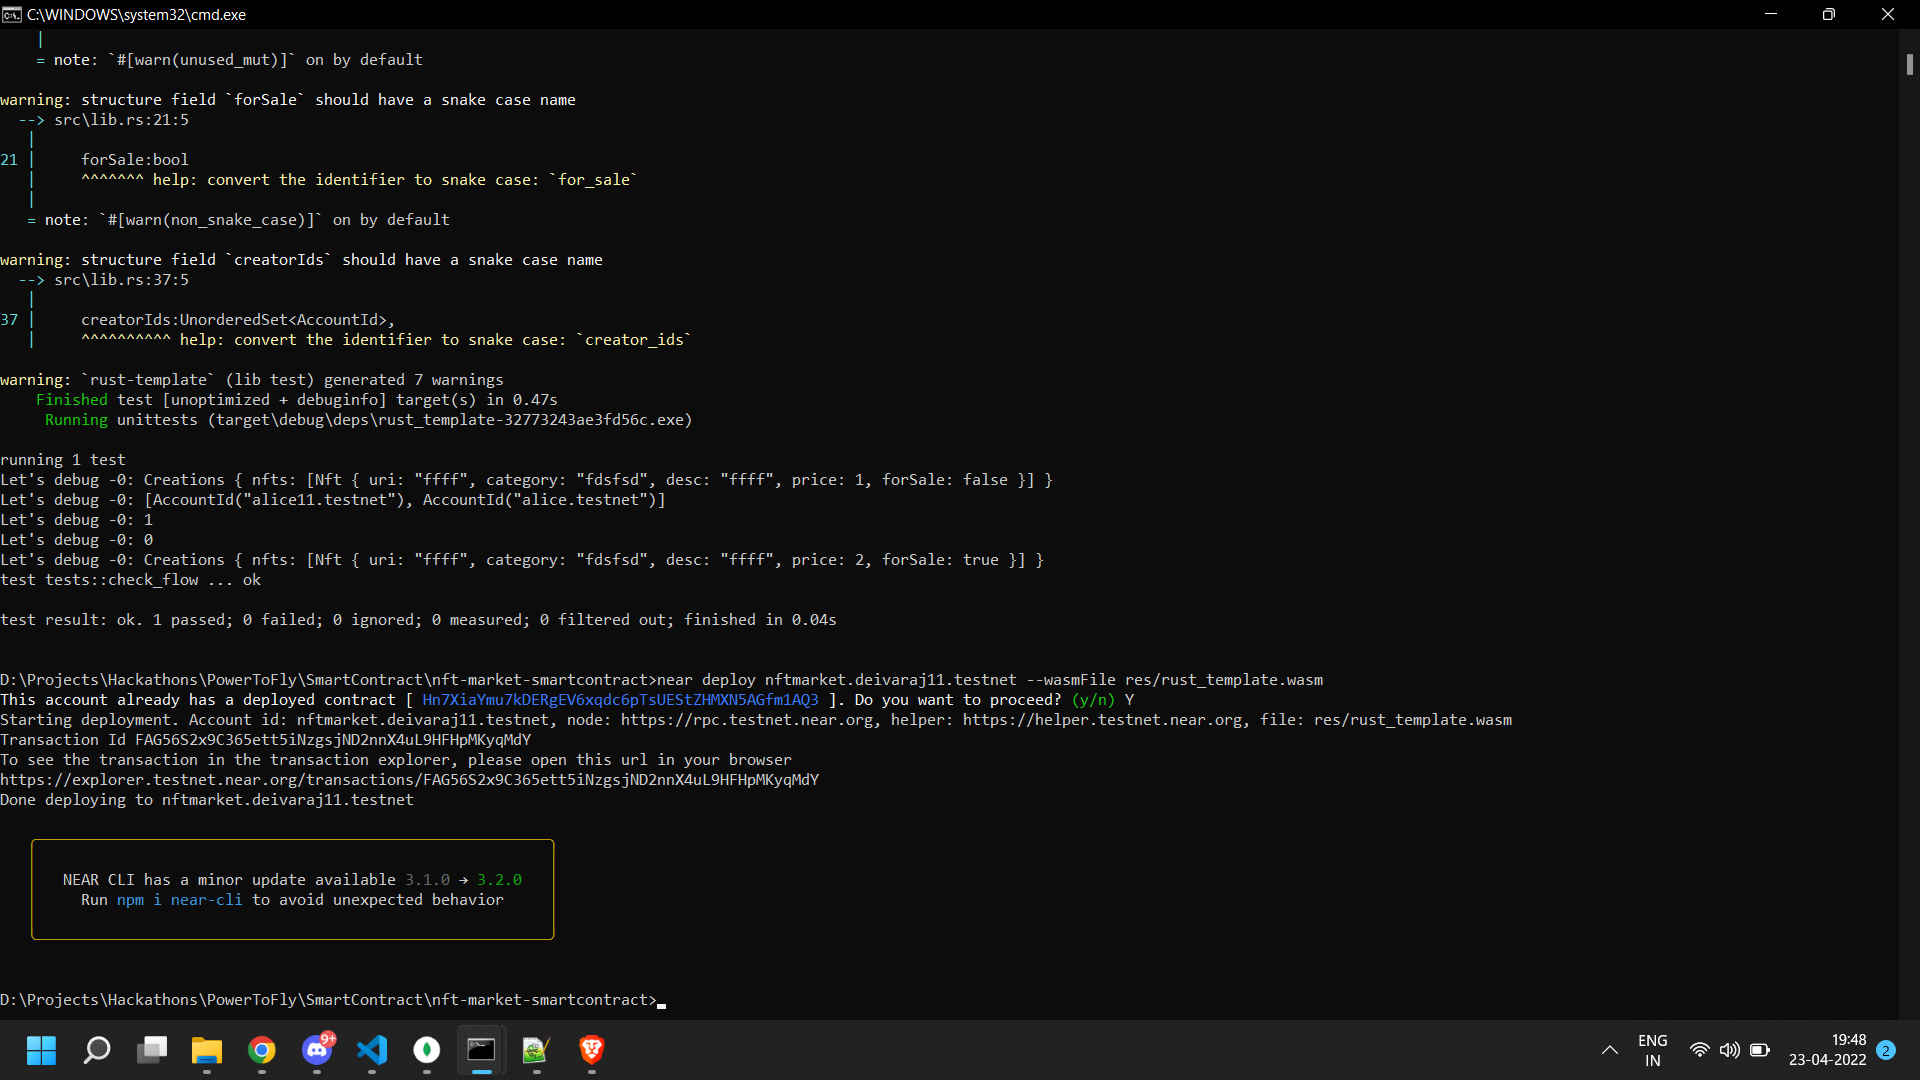Open MongoDB Compass from taskbar
Viewport: 1920px width, 1080px height.
tap(427, 1050)
